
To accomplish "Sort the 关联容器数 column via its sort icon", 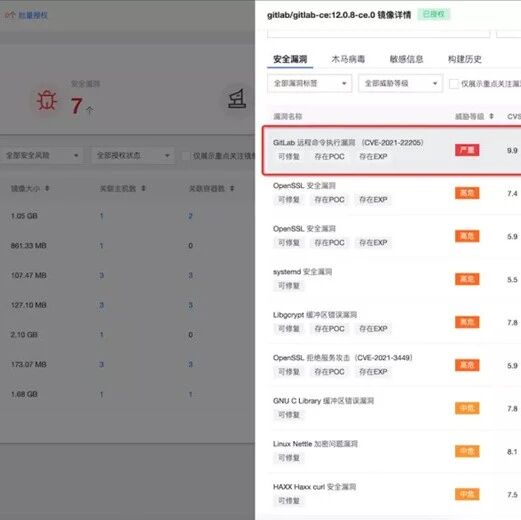I will point(232,188).
